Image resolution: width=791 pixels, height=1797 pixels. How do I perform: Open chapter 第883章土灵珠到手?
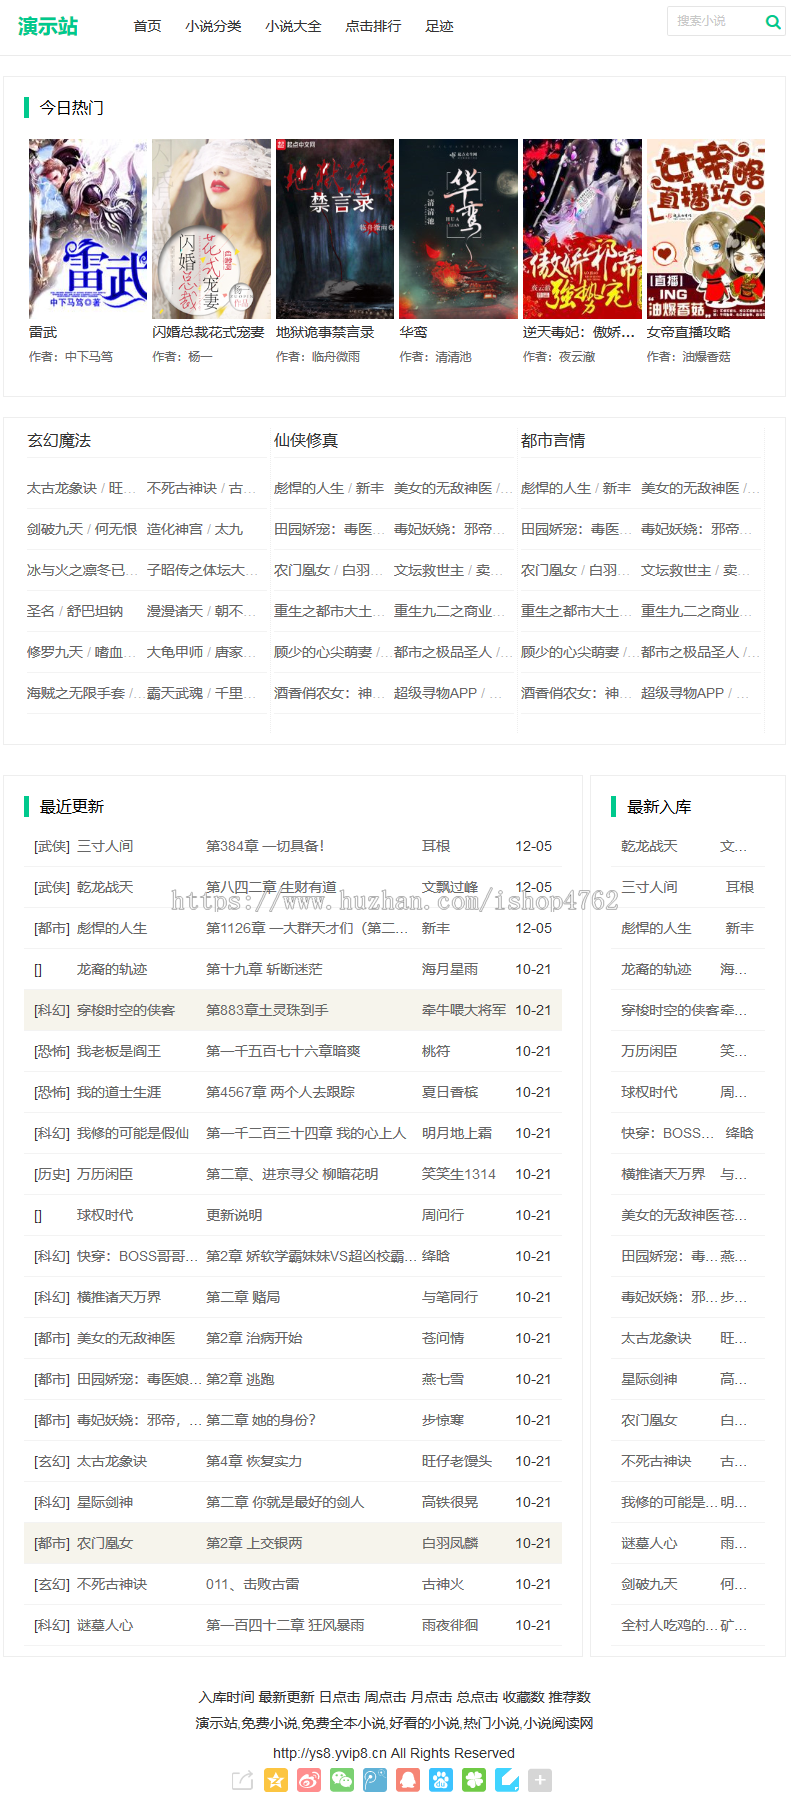(x=267, y=1010)
